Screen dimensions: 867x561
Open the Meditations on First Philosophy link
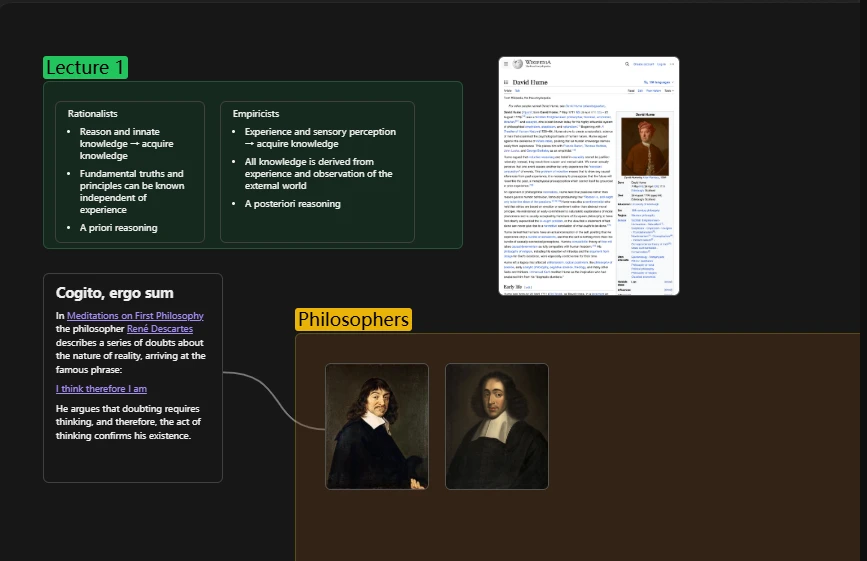[x=133, y=316]
